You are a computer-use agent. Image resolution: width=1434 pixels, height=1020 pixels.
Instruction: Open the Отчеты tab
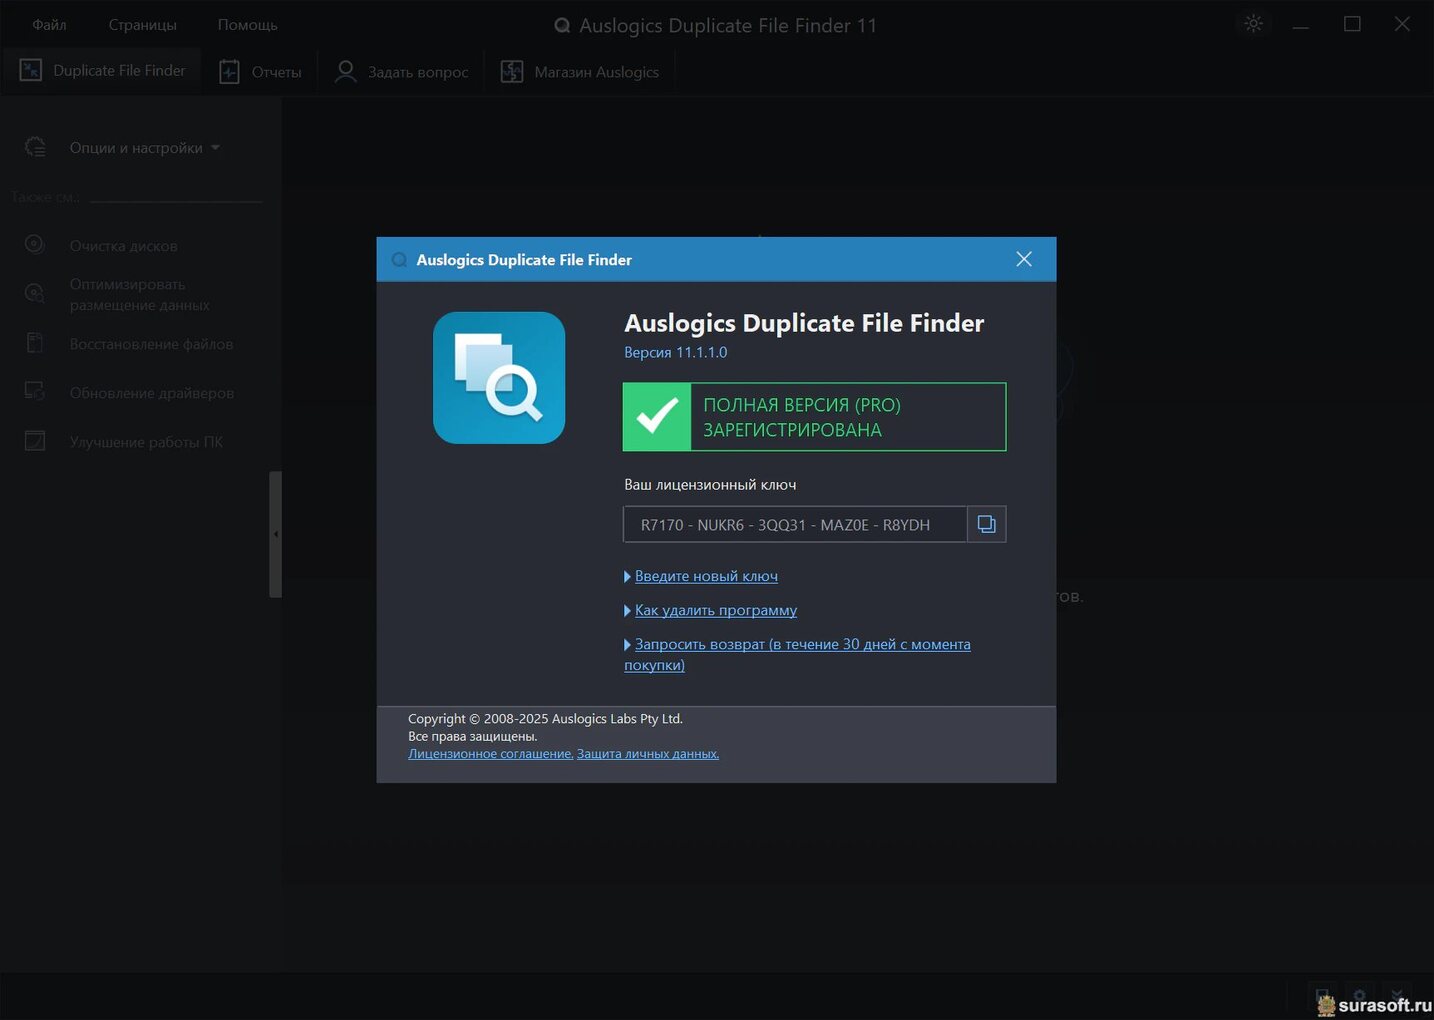(261, 72)
